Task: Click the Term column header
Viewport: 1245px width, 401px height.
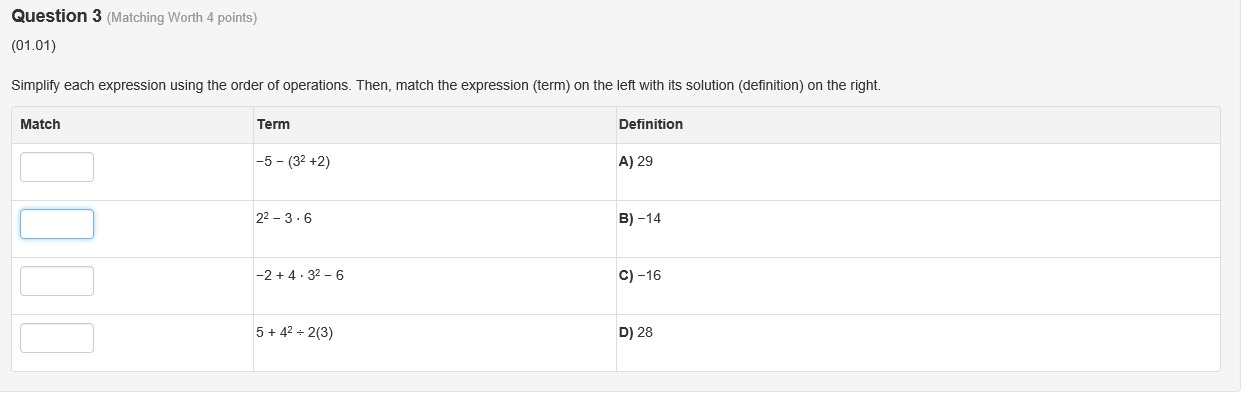Action: (273, 124)
